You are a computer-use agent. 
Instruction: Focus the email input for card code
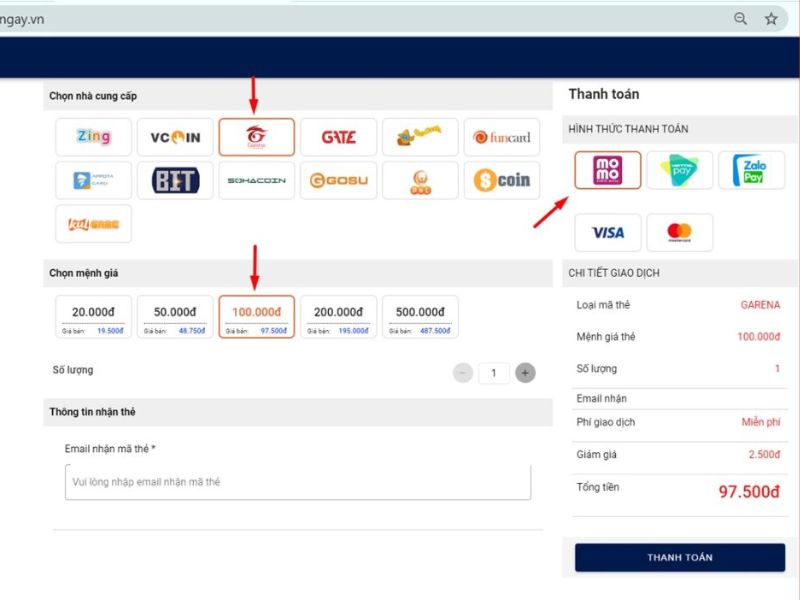298,482
